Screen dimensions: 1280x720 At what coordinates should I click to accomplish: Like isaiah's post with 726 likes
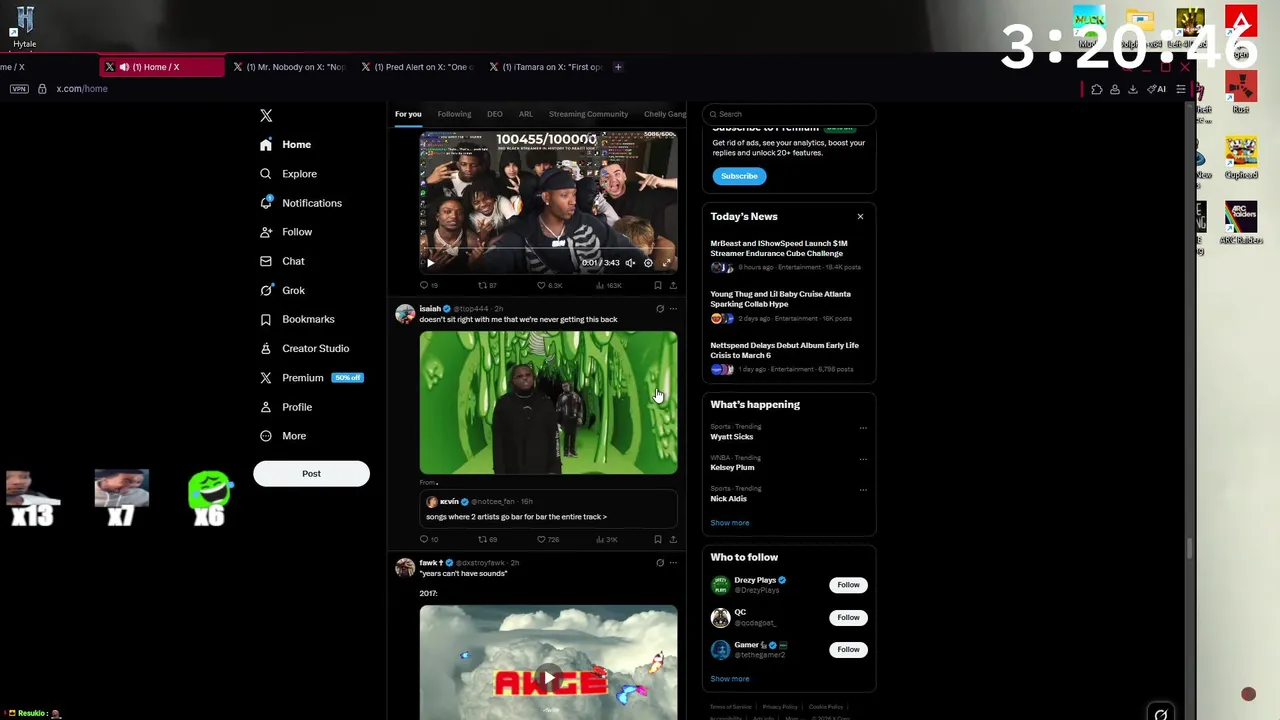pyautogui.click(x=547, y=540)
